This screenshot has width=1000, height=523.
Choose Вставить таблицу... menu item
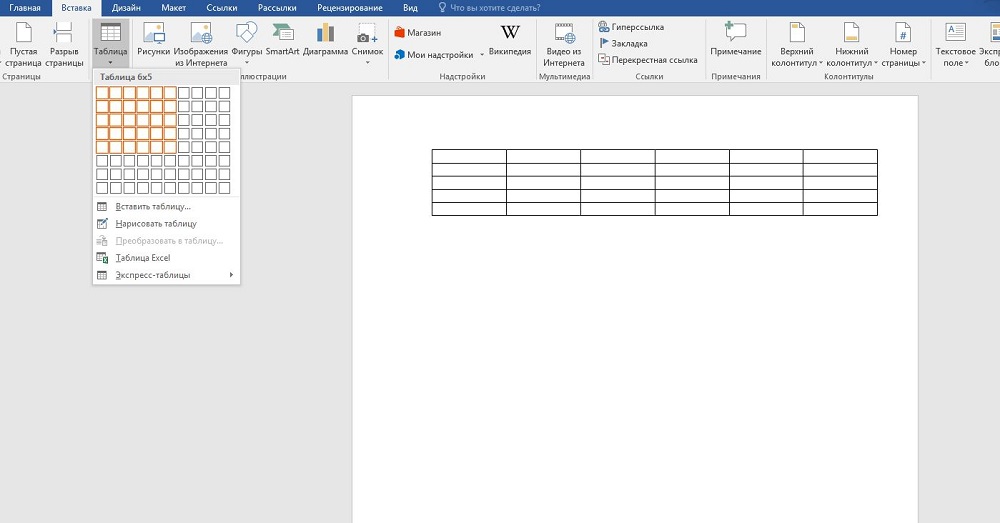[152, 207]
